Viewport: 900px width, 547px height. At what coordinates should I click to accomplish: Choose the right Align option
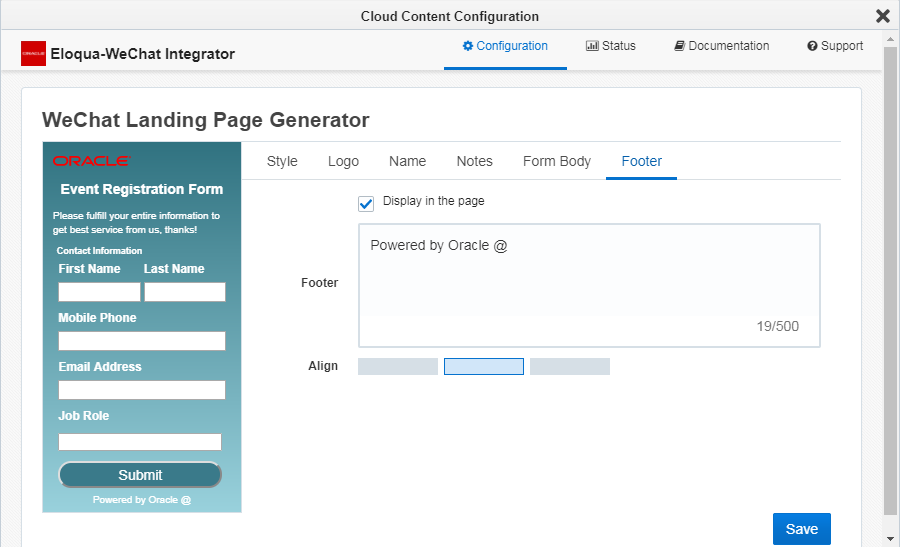[570, 366]
